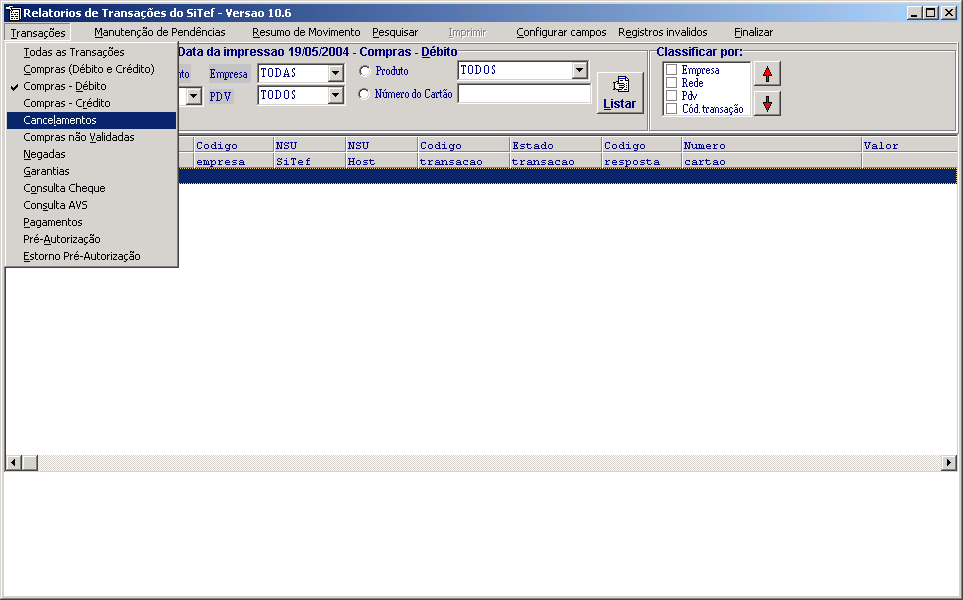Click the NSU Host column header
963x600 pixels.
(381, 153)
